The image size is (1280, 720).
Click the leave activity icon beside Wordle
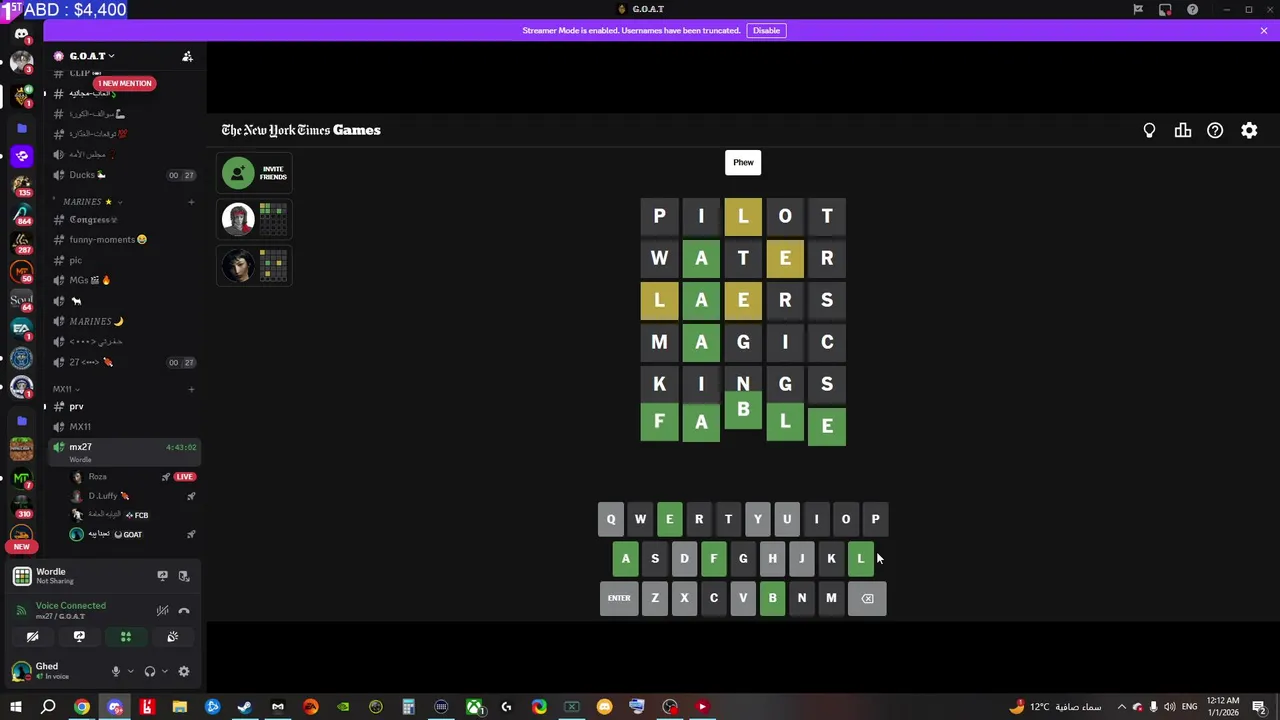coord(184,576)
